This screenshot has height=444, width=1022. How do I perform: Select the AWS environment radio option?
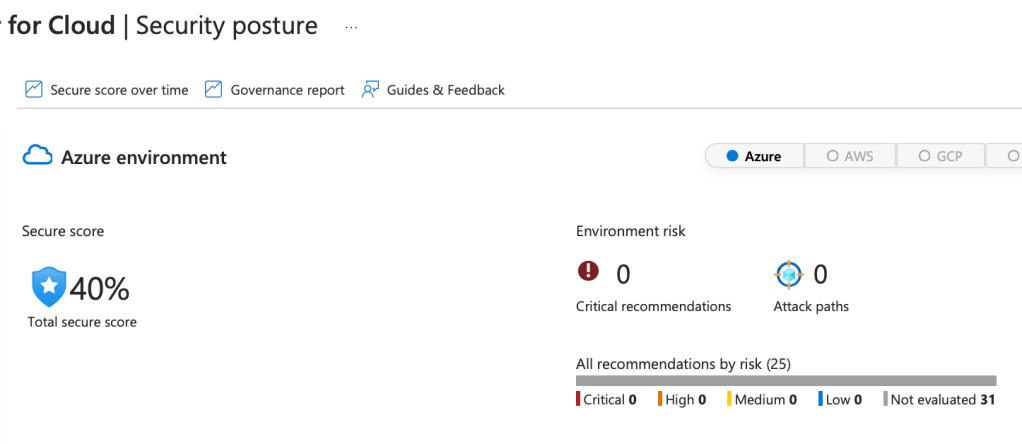click(850, 156)
